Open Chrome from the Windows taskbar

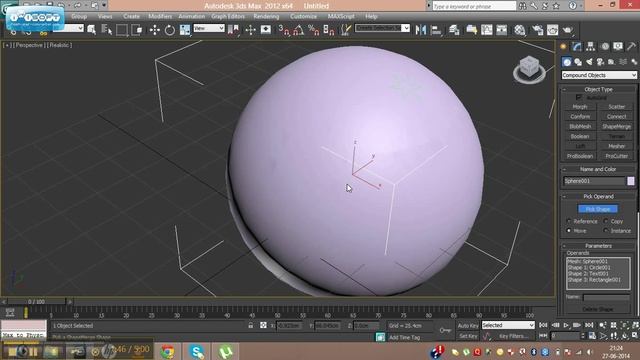click(x=167, y=351)
